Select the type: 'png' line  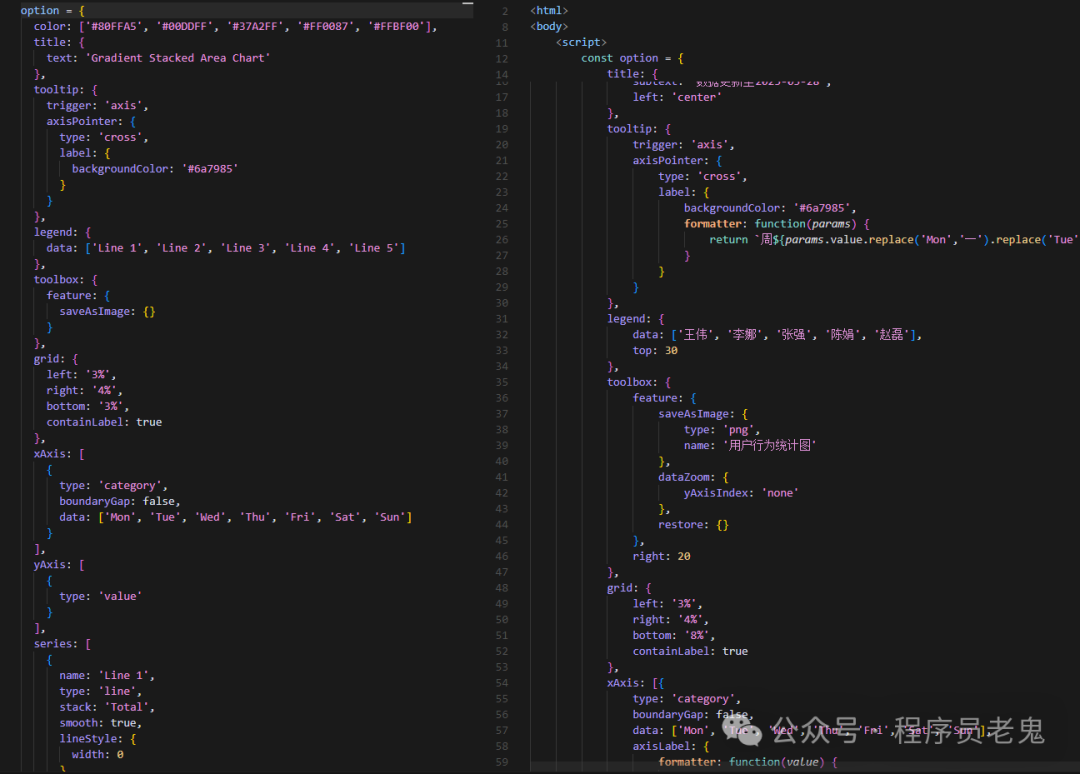pos(722,430)
